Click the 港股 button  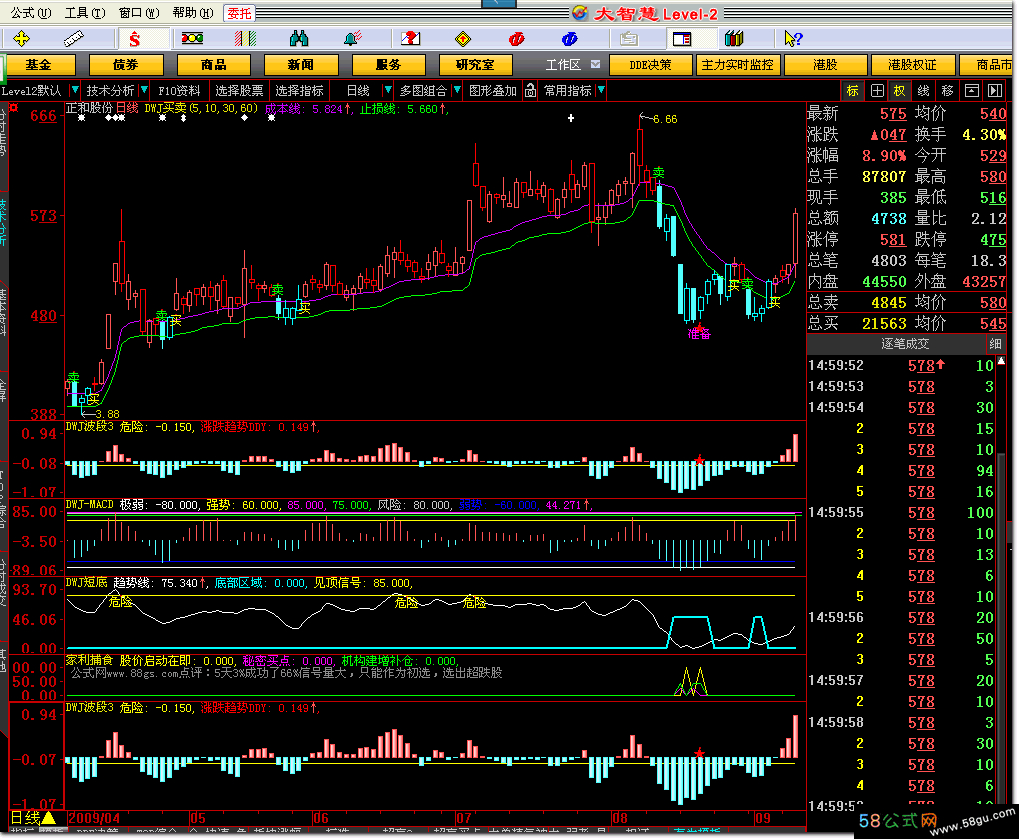(825, 65)
